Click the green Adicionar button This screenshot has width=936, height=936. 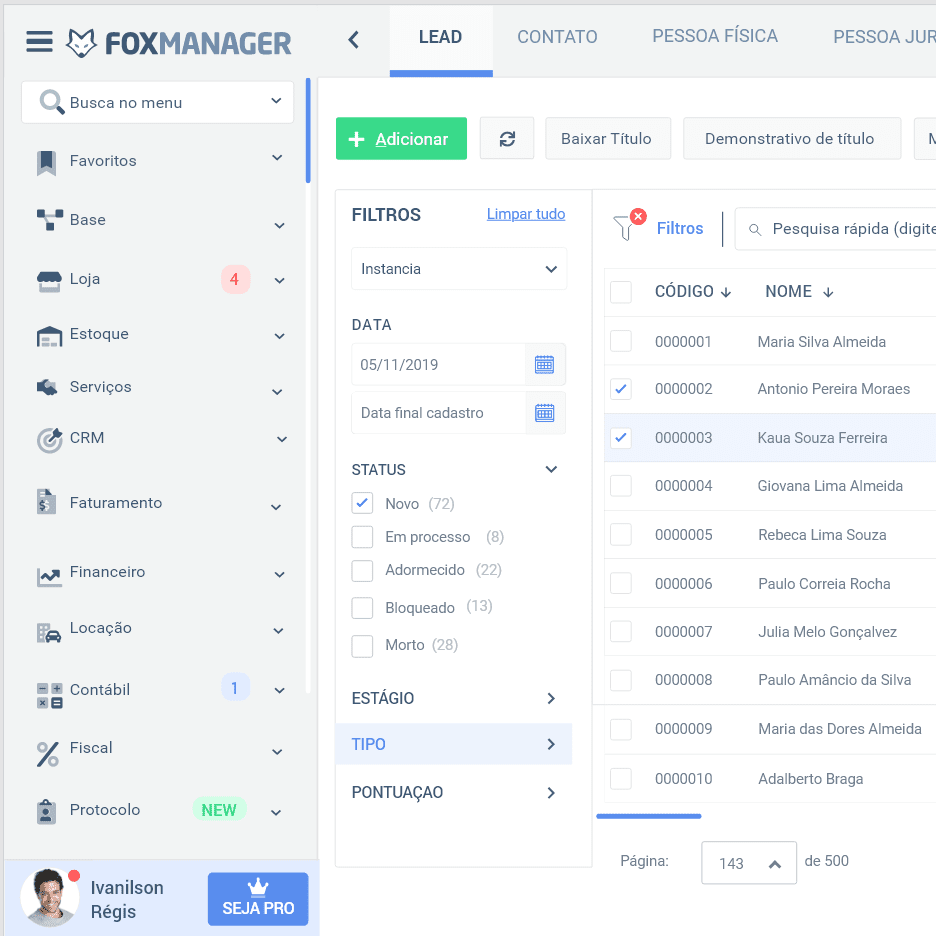tap(401, 138)
